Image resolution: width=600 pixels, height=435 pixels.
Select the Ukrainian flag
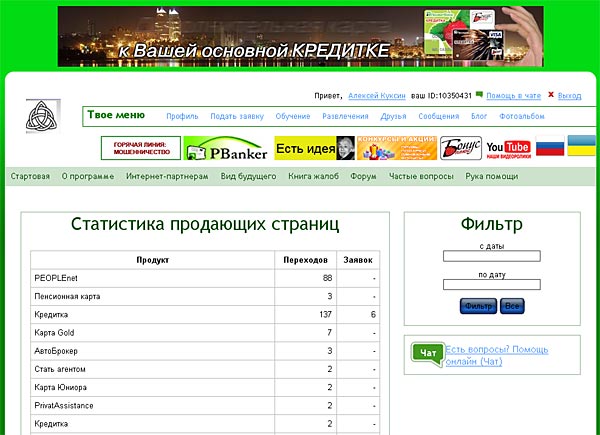click(582, 146)
